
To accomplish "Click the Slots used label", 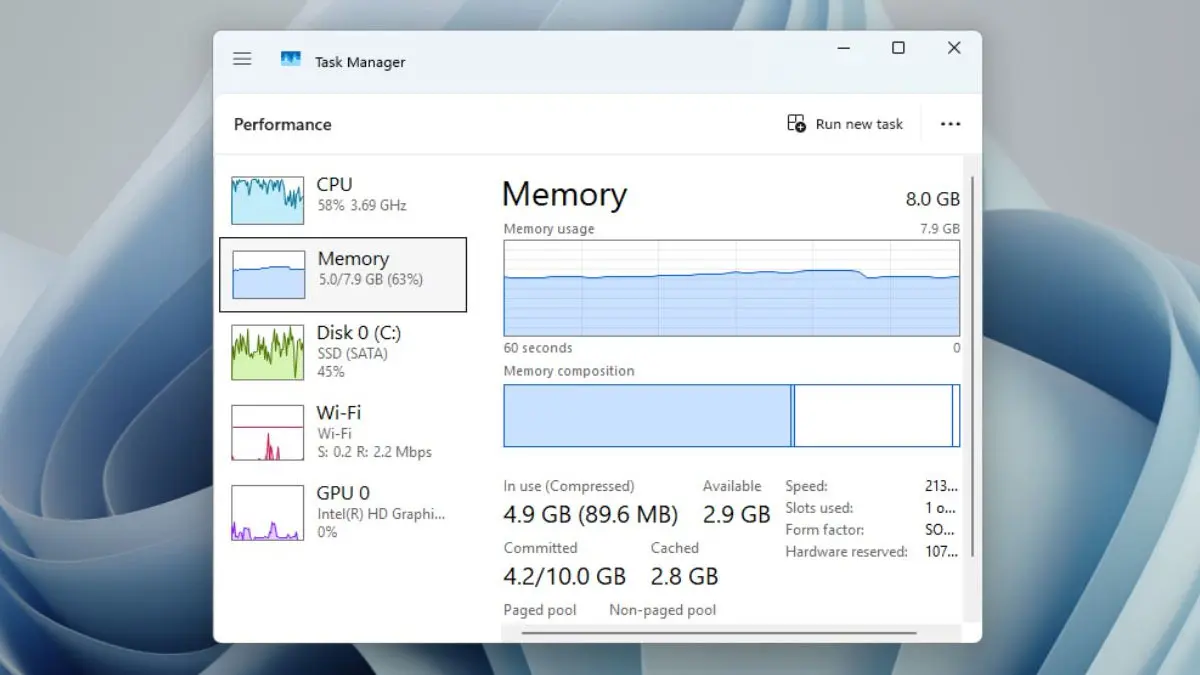I will pos(819,508).
